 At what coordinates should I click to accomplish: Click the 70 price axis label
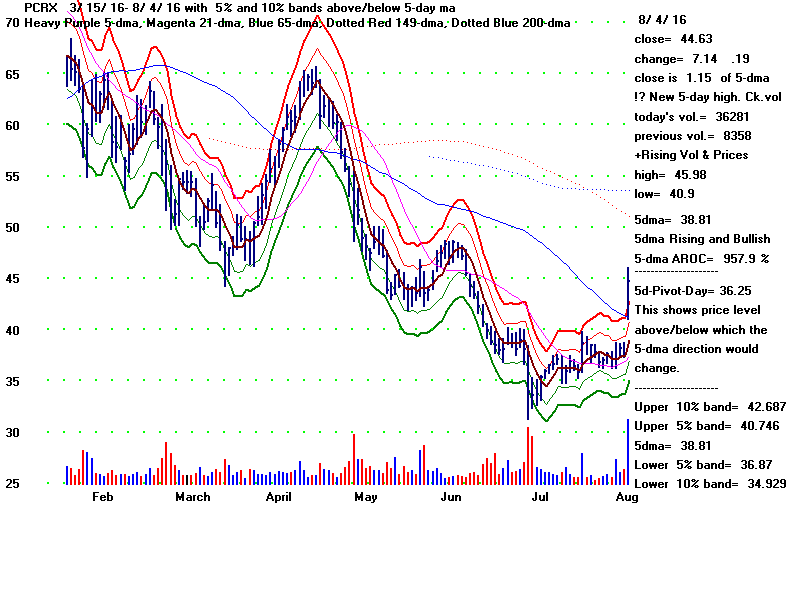11,22
